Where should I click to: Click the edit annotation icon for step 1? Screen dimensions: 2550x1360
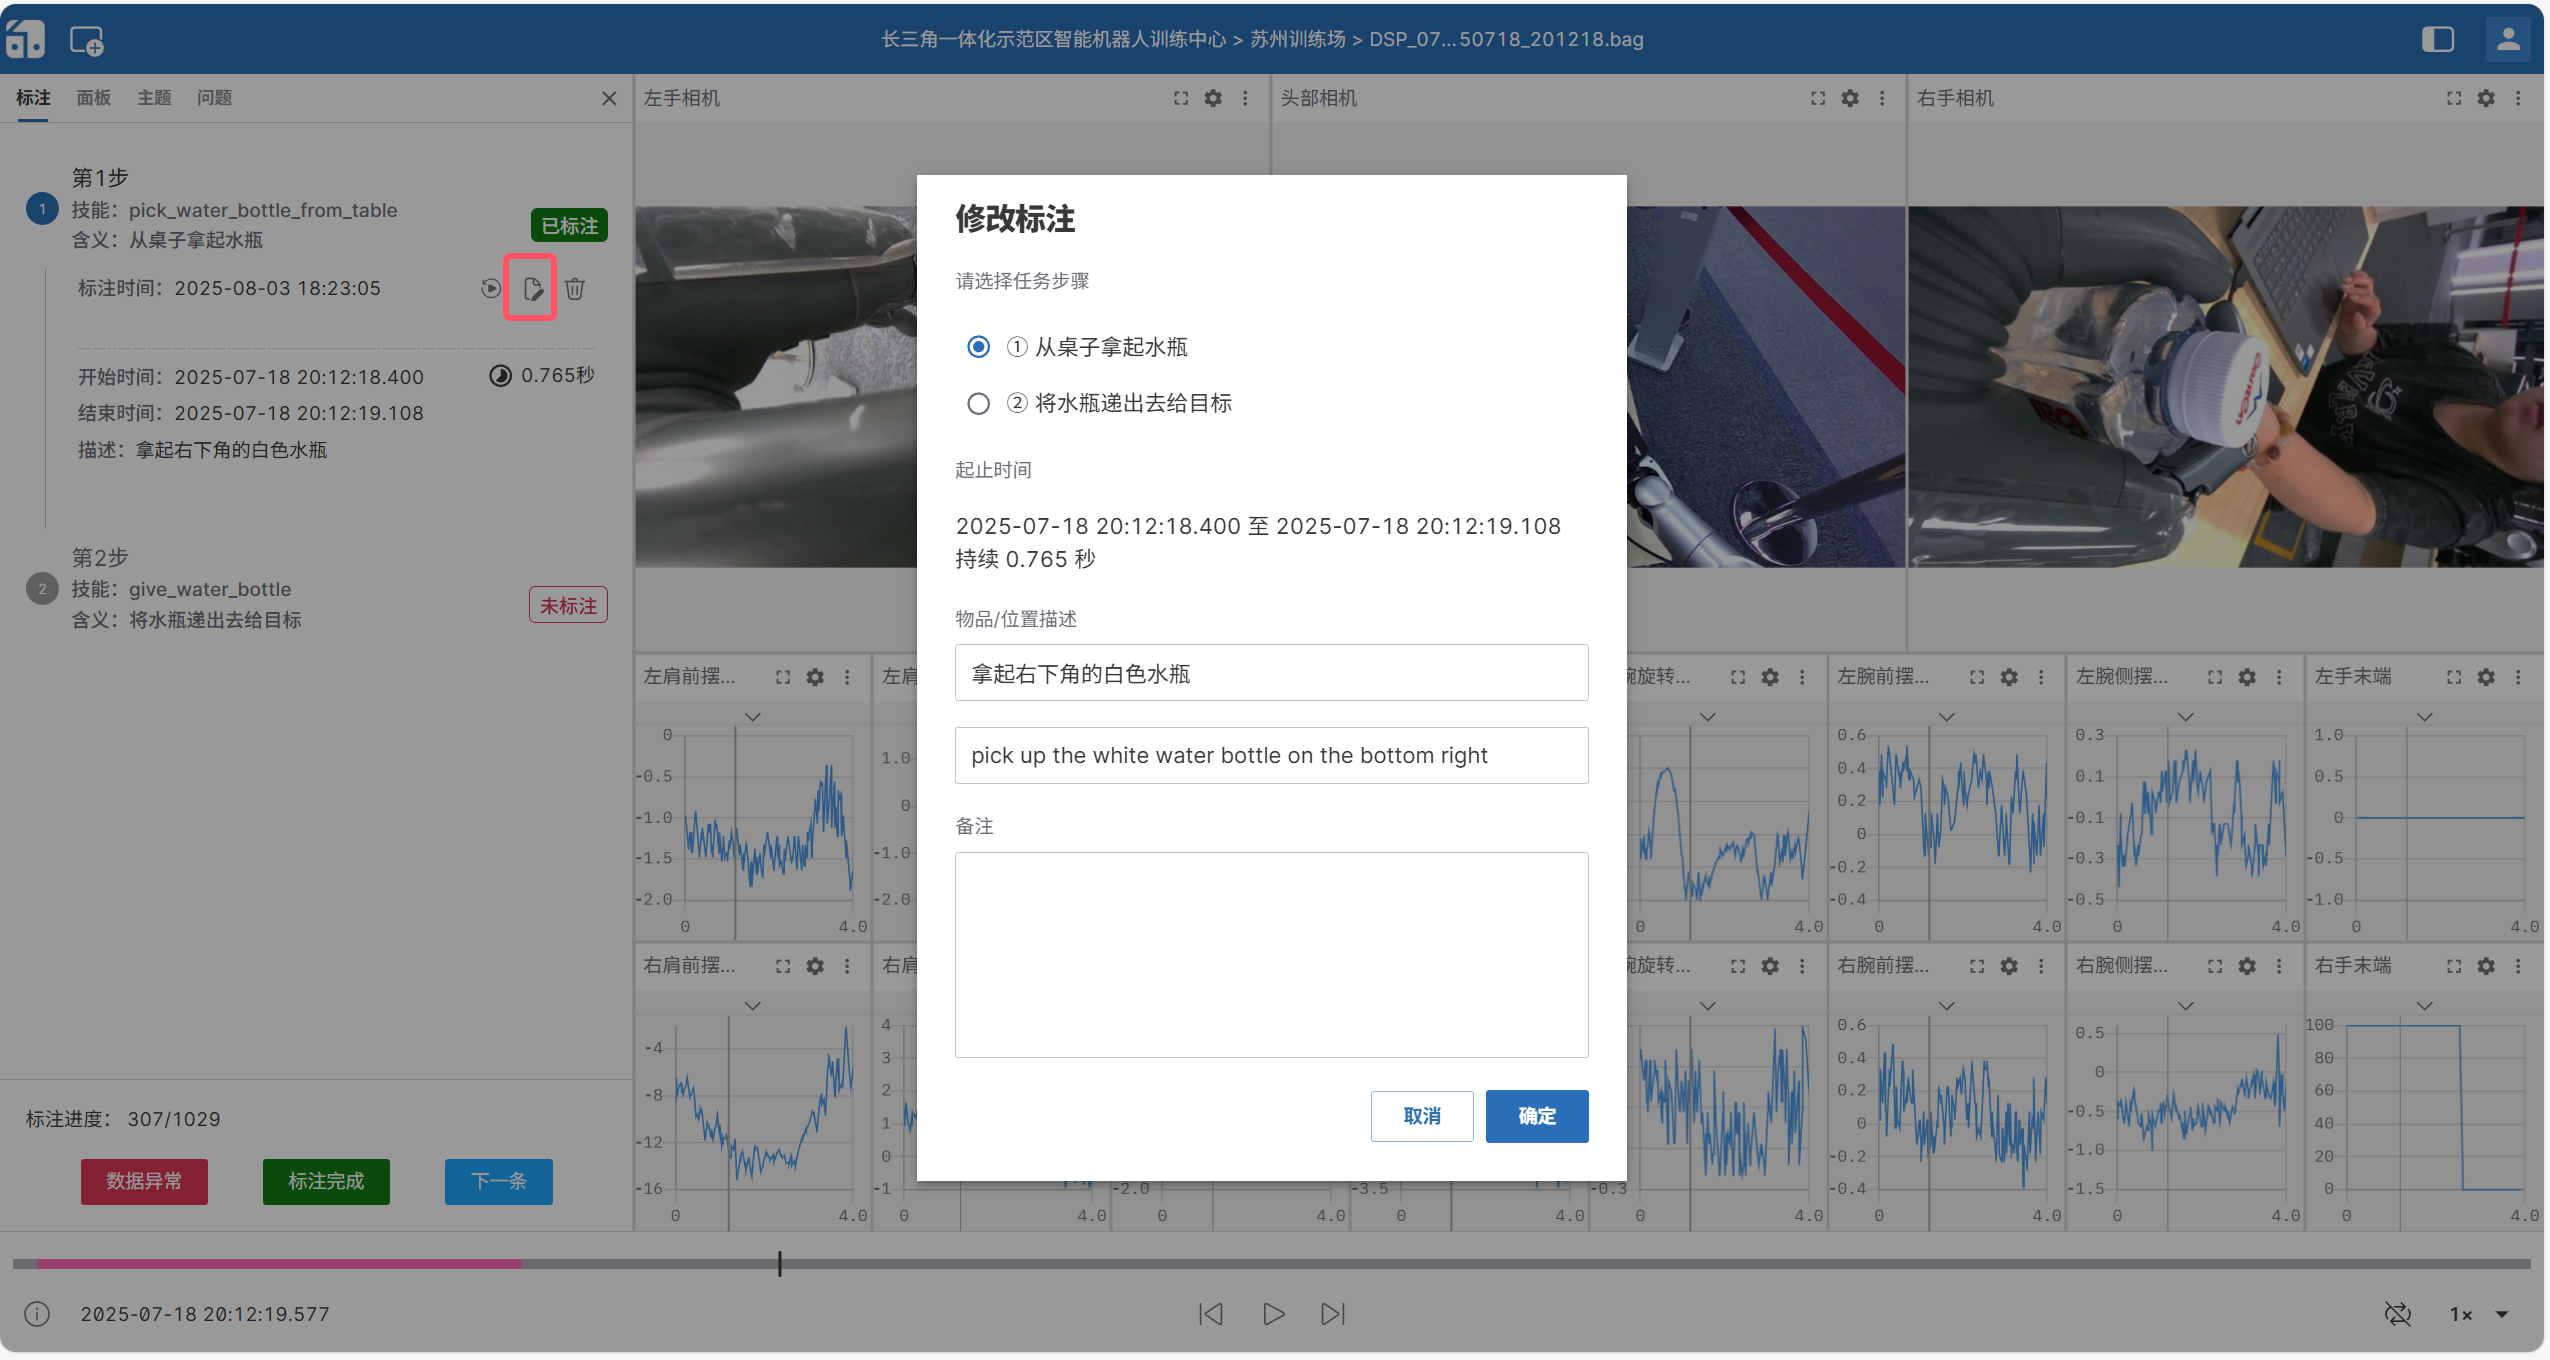pos(533,289)
